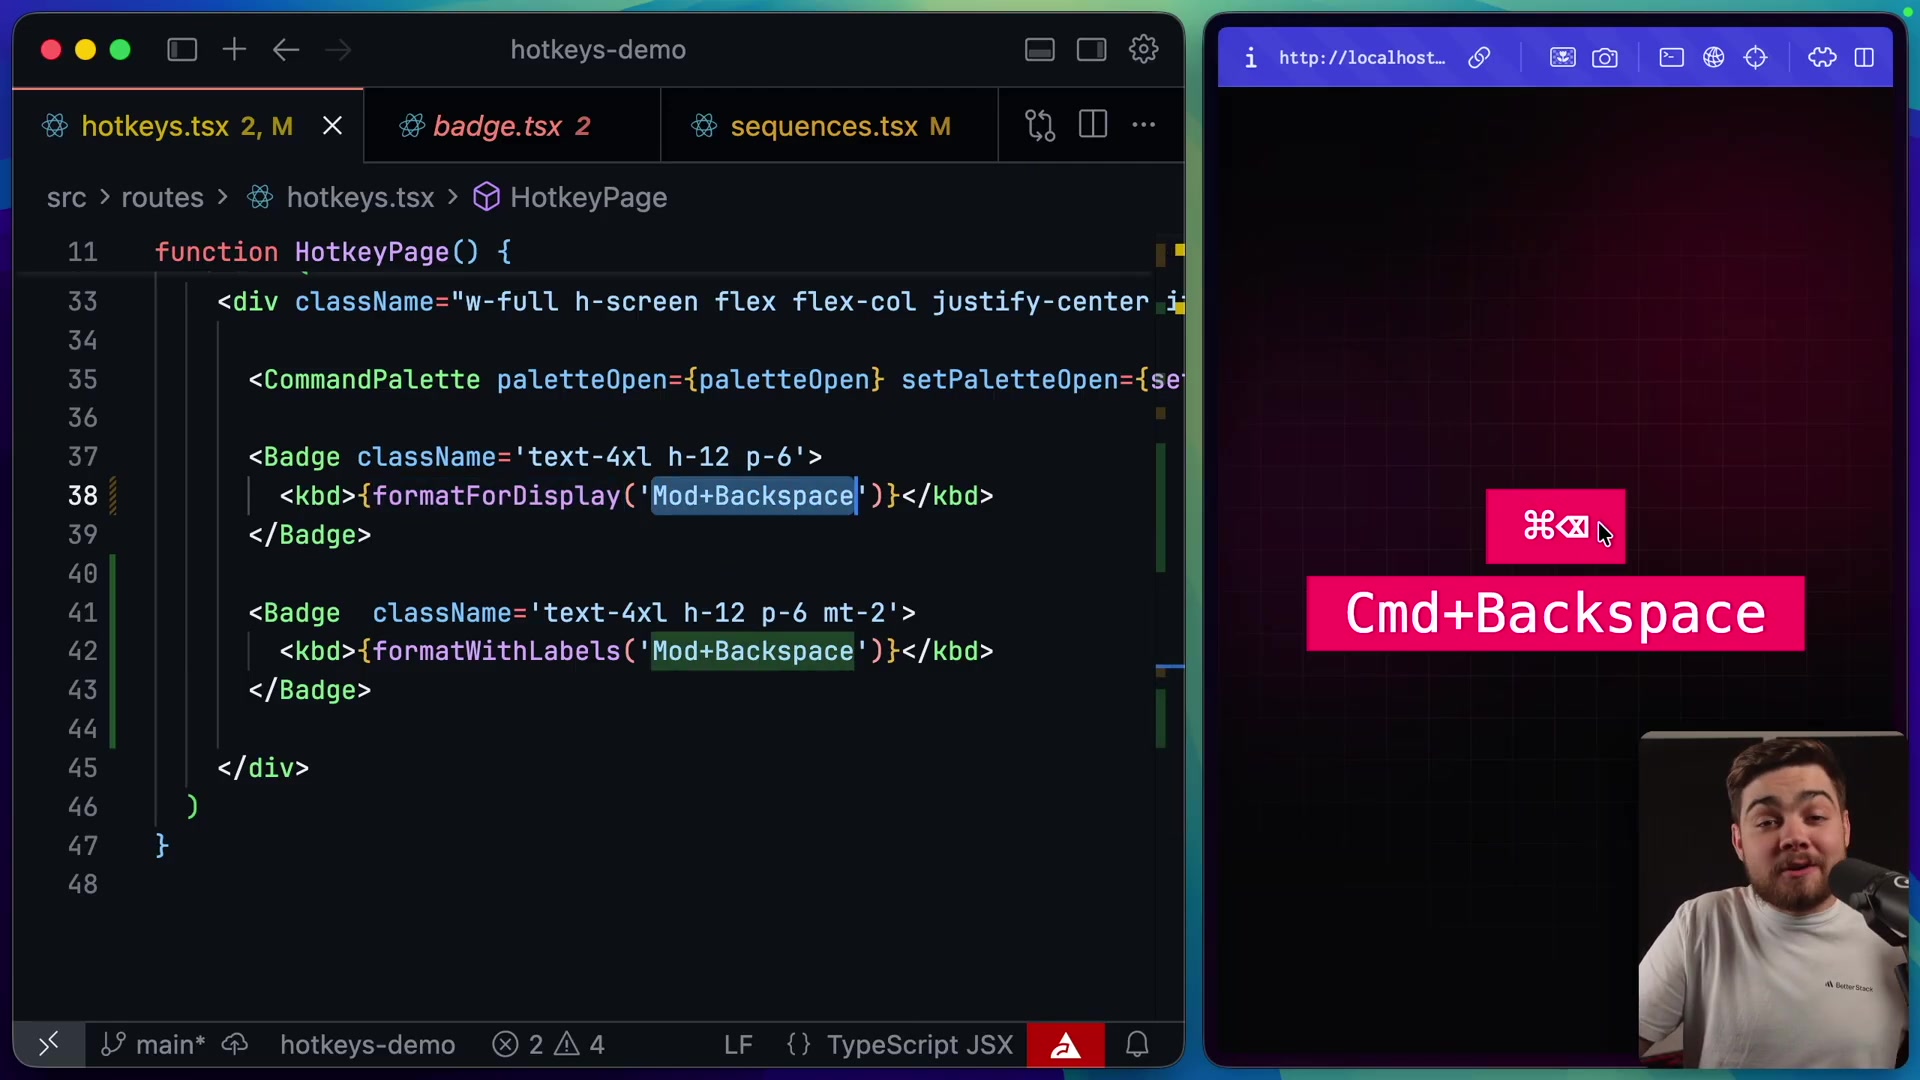Image resolution: width=1920 pixels, height=1080 pixels.
Task: Copy link with the chain icon
Action: pyautogui.click(x=1479, y=58)
